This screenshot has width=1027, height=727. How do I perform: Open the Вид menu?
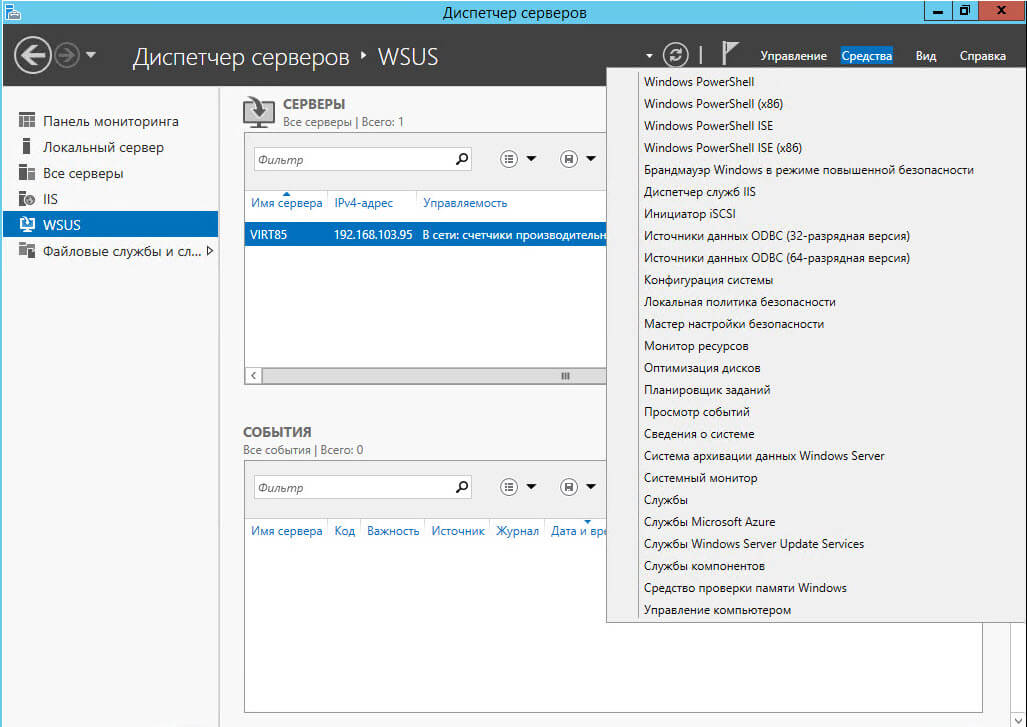click(x=925, y=56)
